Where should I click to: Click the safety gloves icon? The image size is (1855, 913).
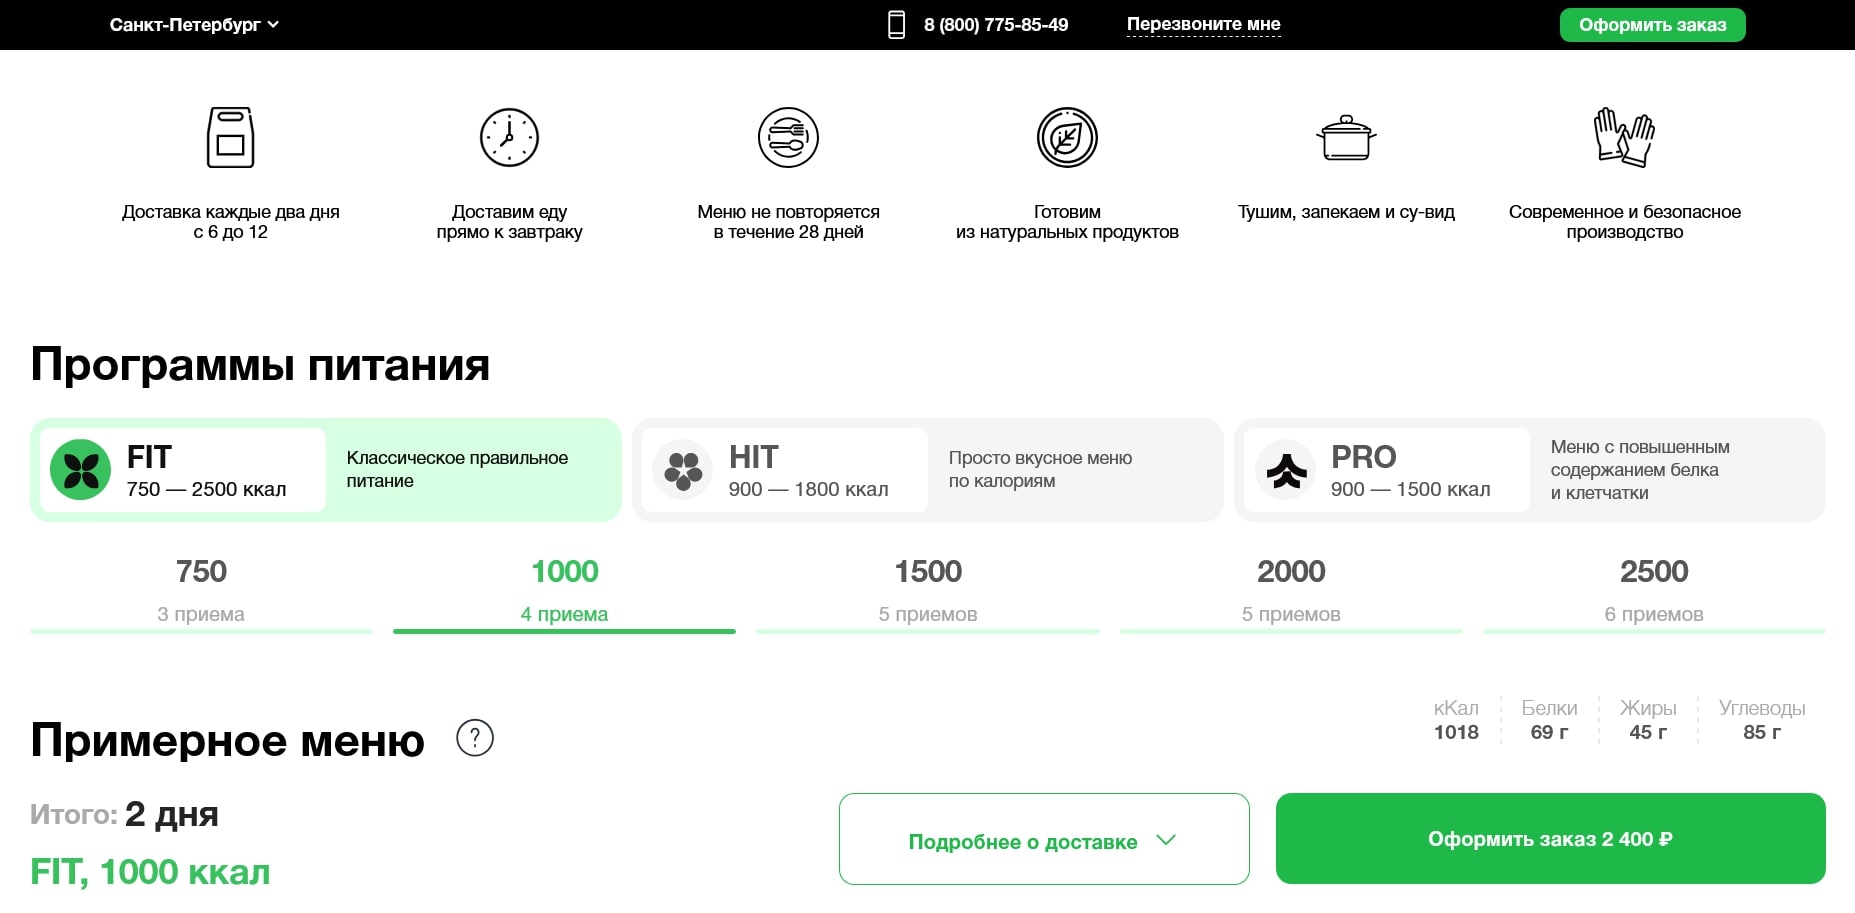click(1624, 137)
